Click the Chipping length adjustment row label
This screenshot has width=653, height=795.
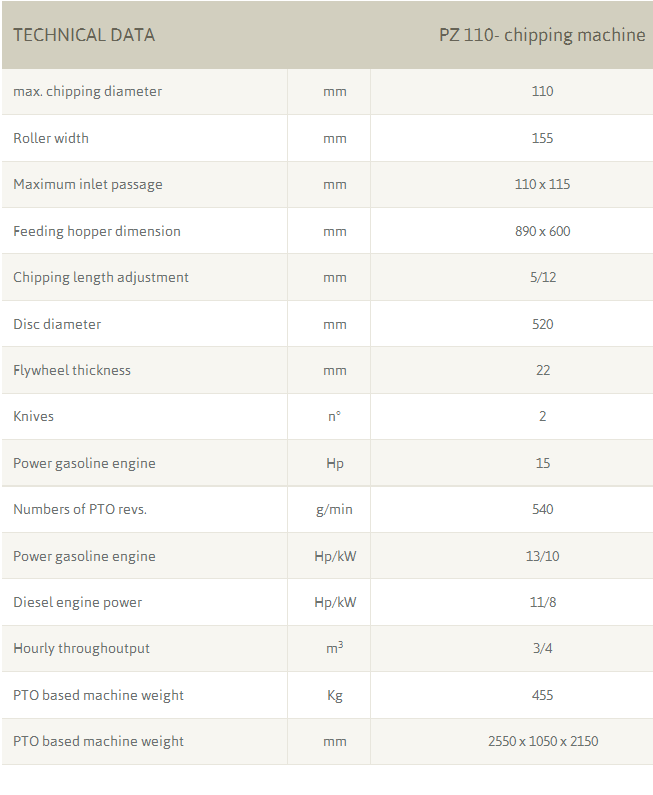coord(100,277)
